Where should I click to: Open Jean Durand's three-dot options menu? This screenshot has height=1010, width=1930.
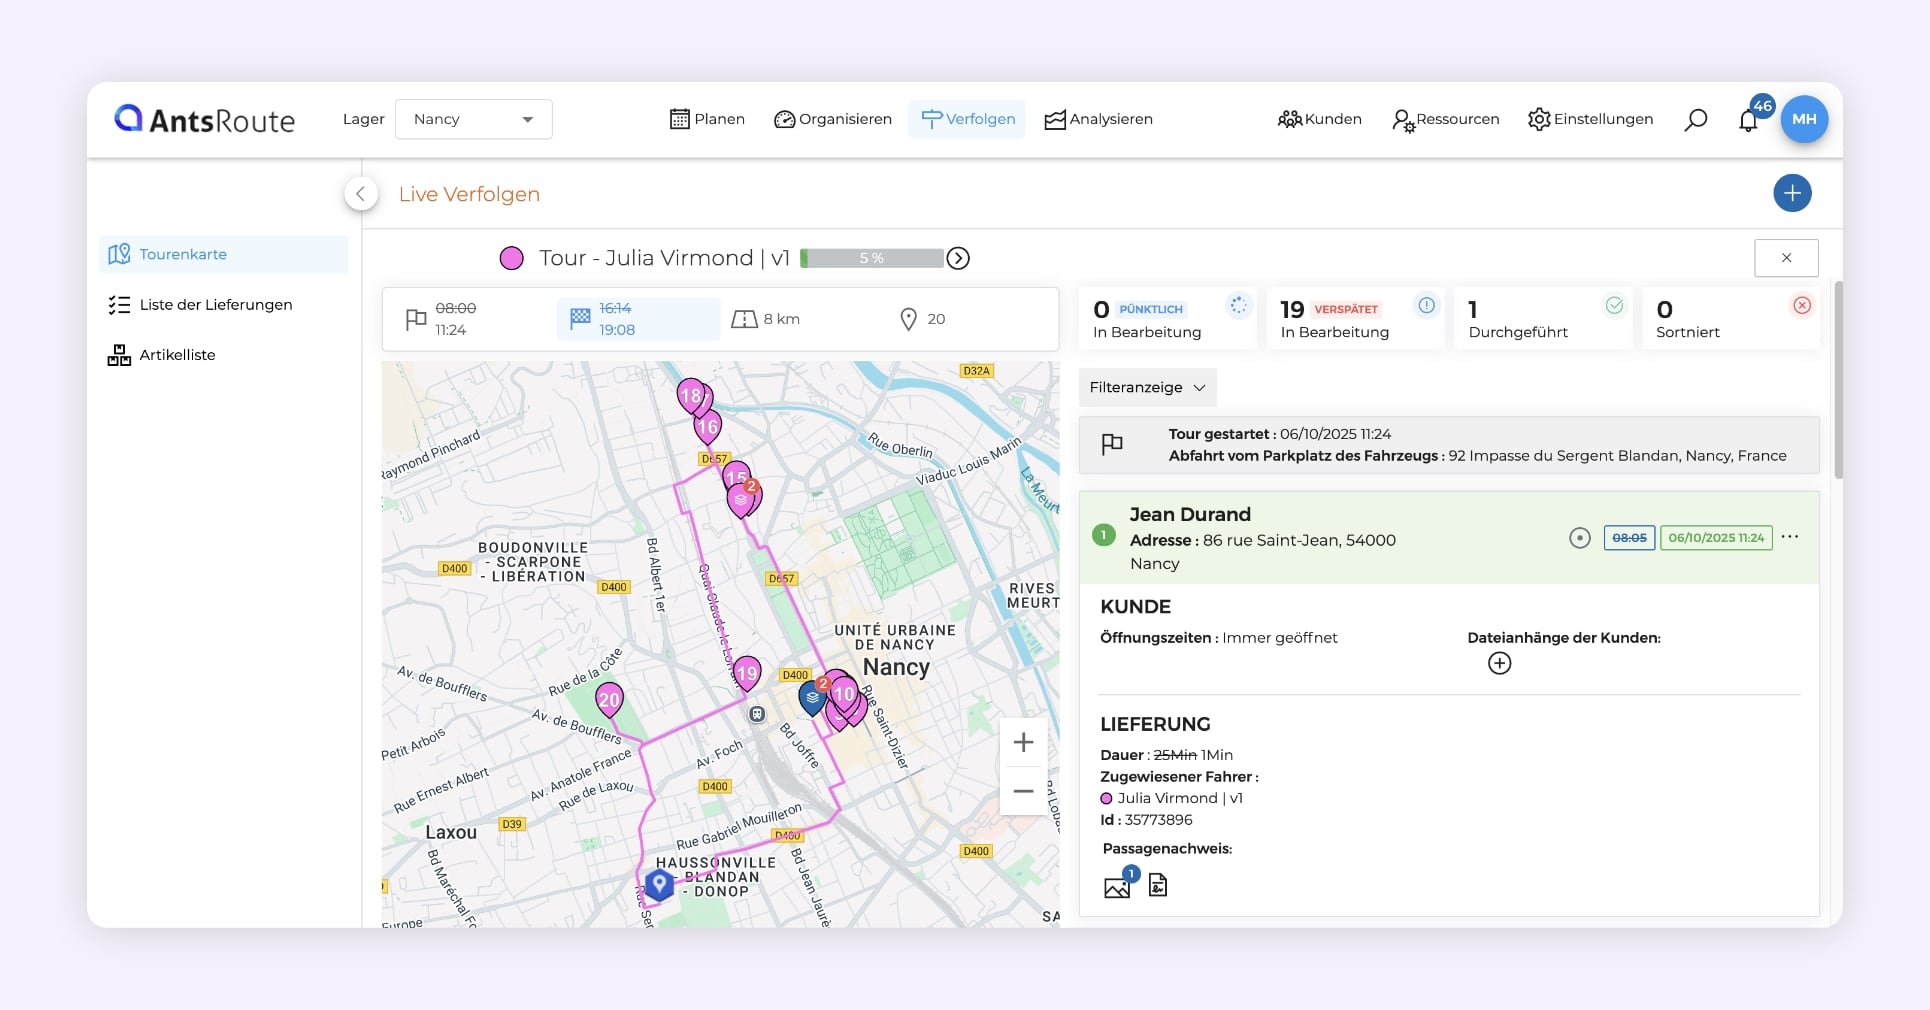1790,537
